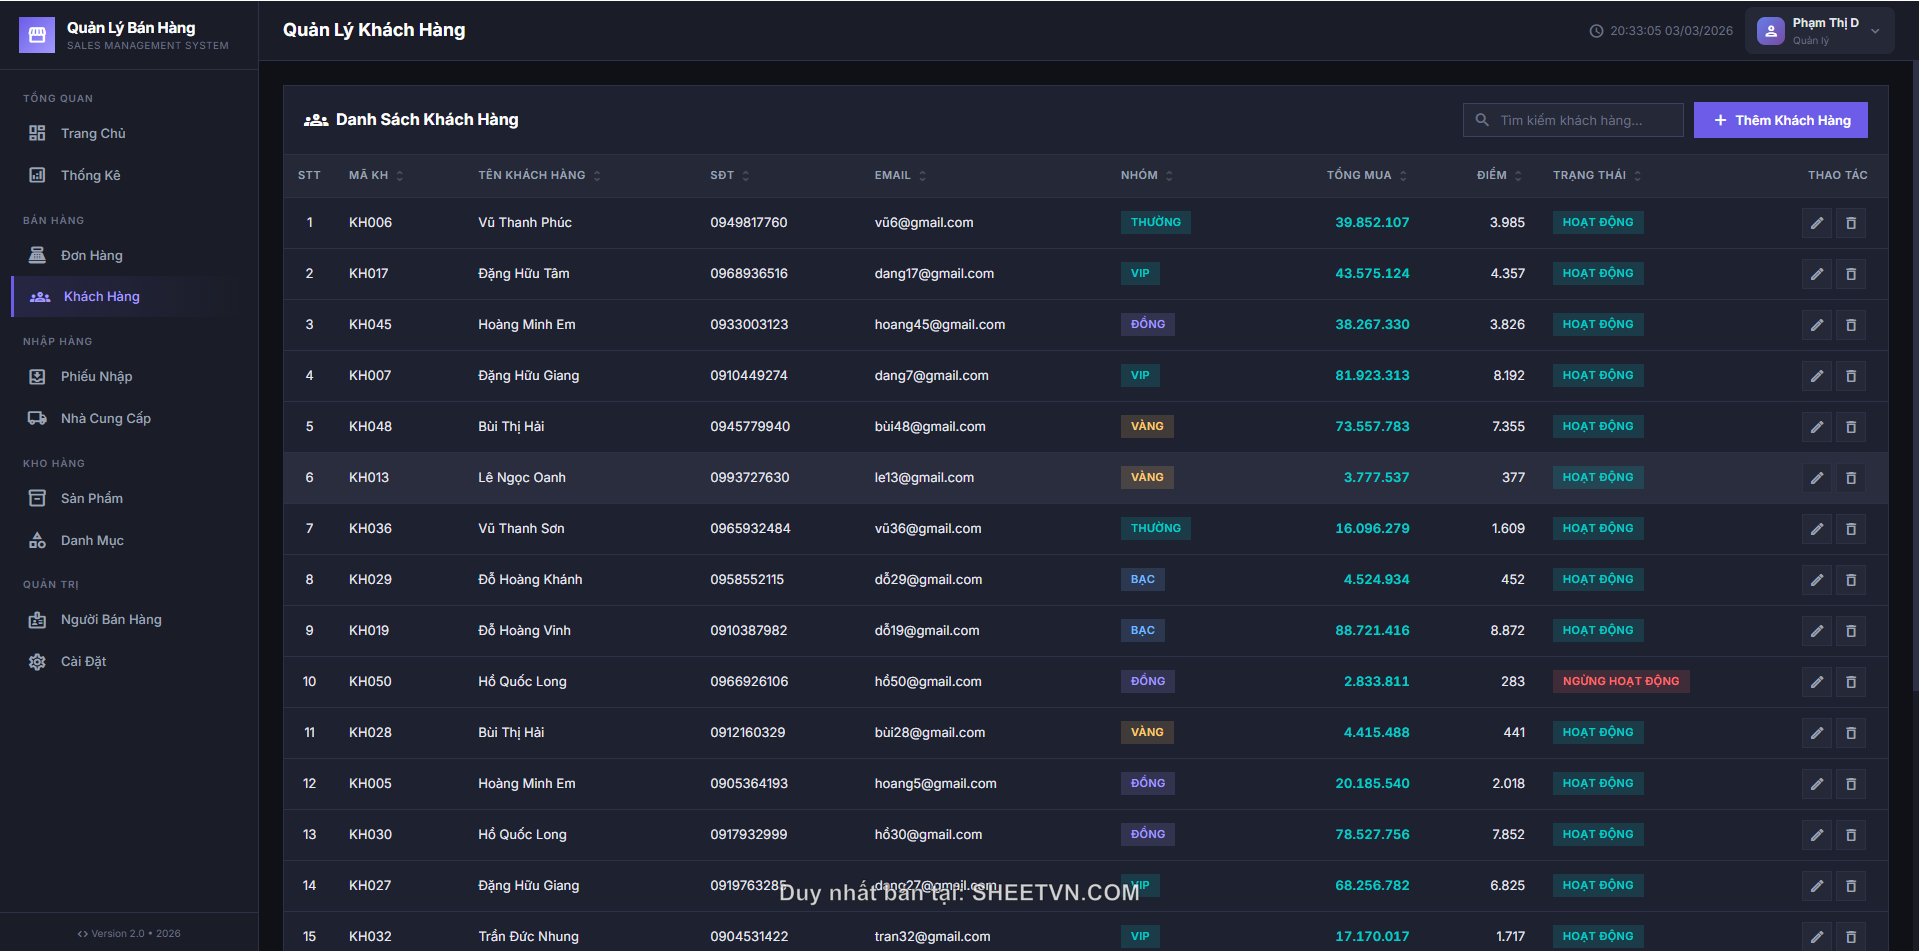The image size is (1919, 951).
Task: Click the store logo icon in sidebar
Action: tap(37, 35)
